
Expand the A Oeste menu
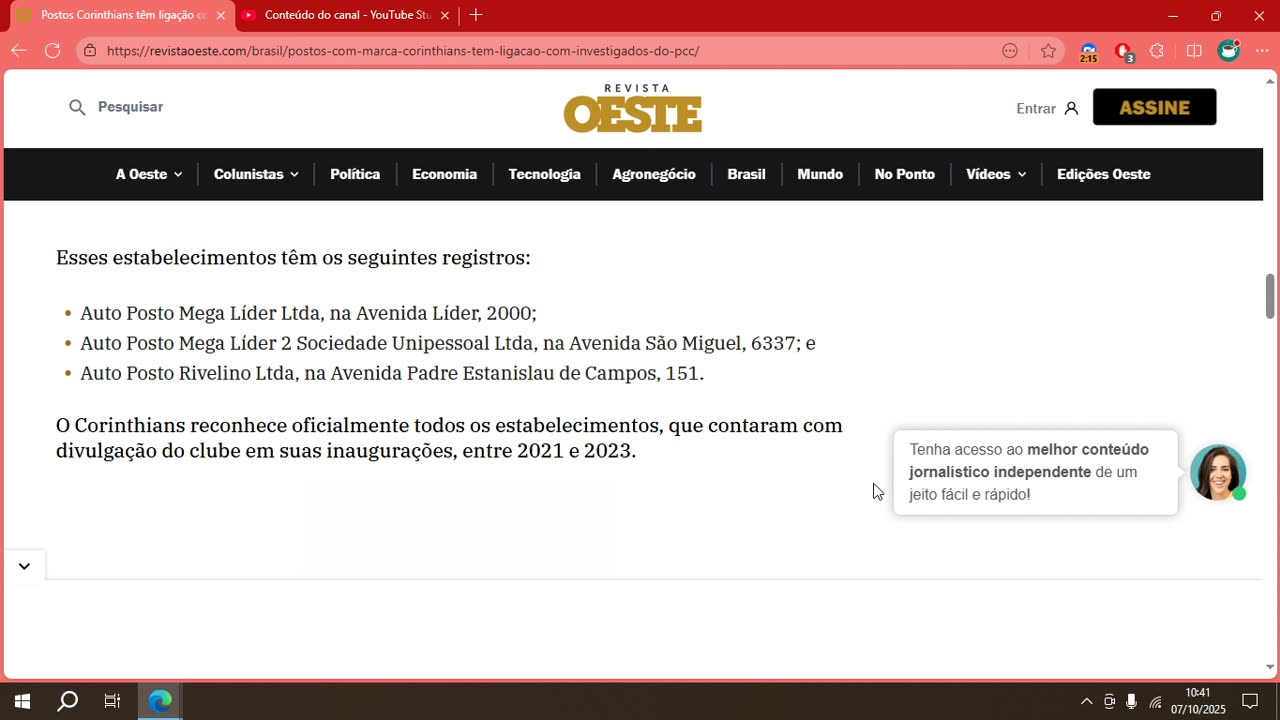click(149, 174)
